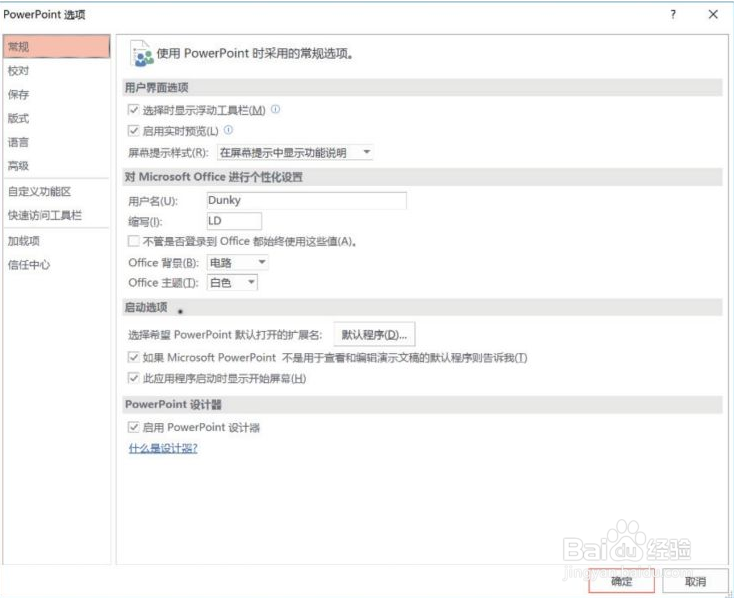
Task: Click the info icon beside 浮动工具栏 option
Action: tap(276, 109)
